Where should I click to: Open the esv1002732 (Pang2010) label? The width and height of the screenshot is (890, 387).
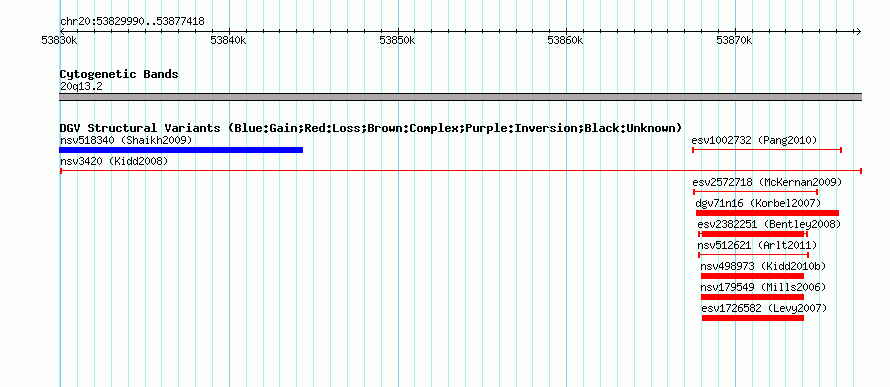pyautogui.click(x=754, y=140)
